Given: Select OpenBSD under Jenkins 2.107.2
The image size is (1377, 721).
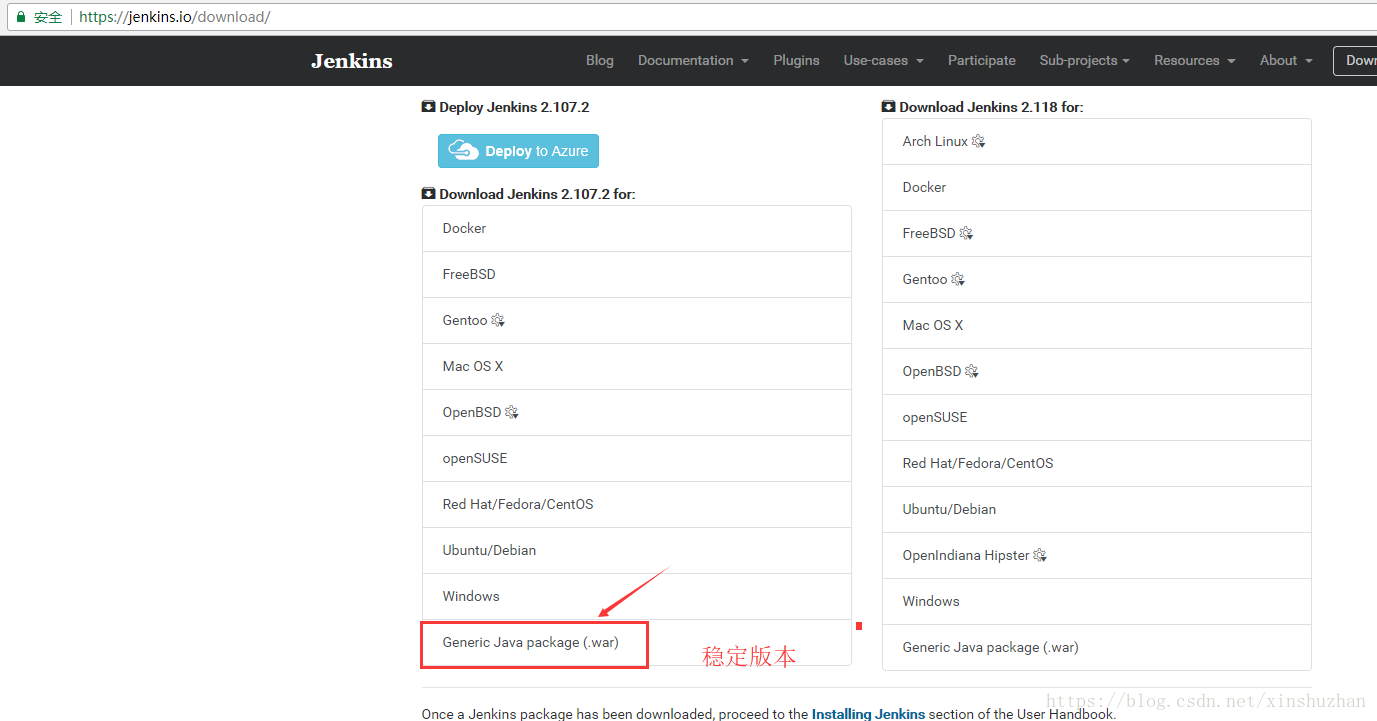Looking at the screenshot, I should pyautogui.click(x=637, y=413).
